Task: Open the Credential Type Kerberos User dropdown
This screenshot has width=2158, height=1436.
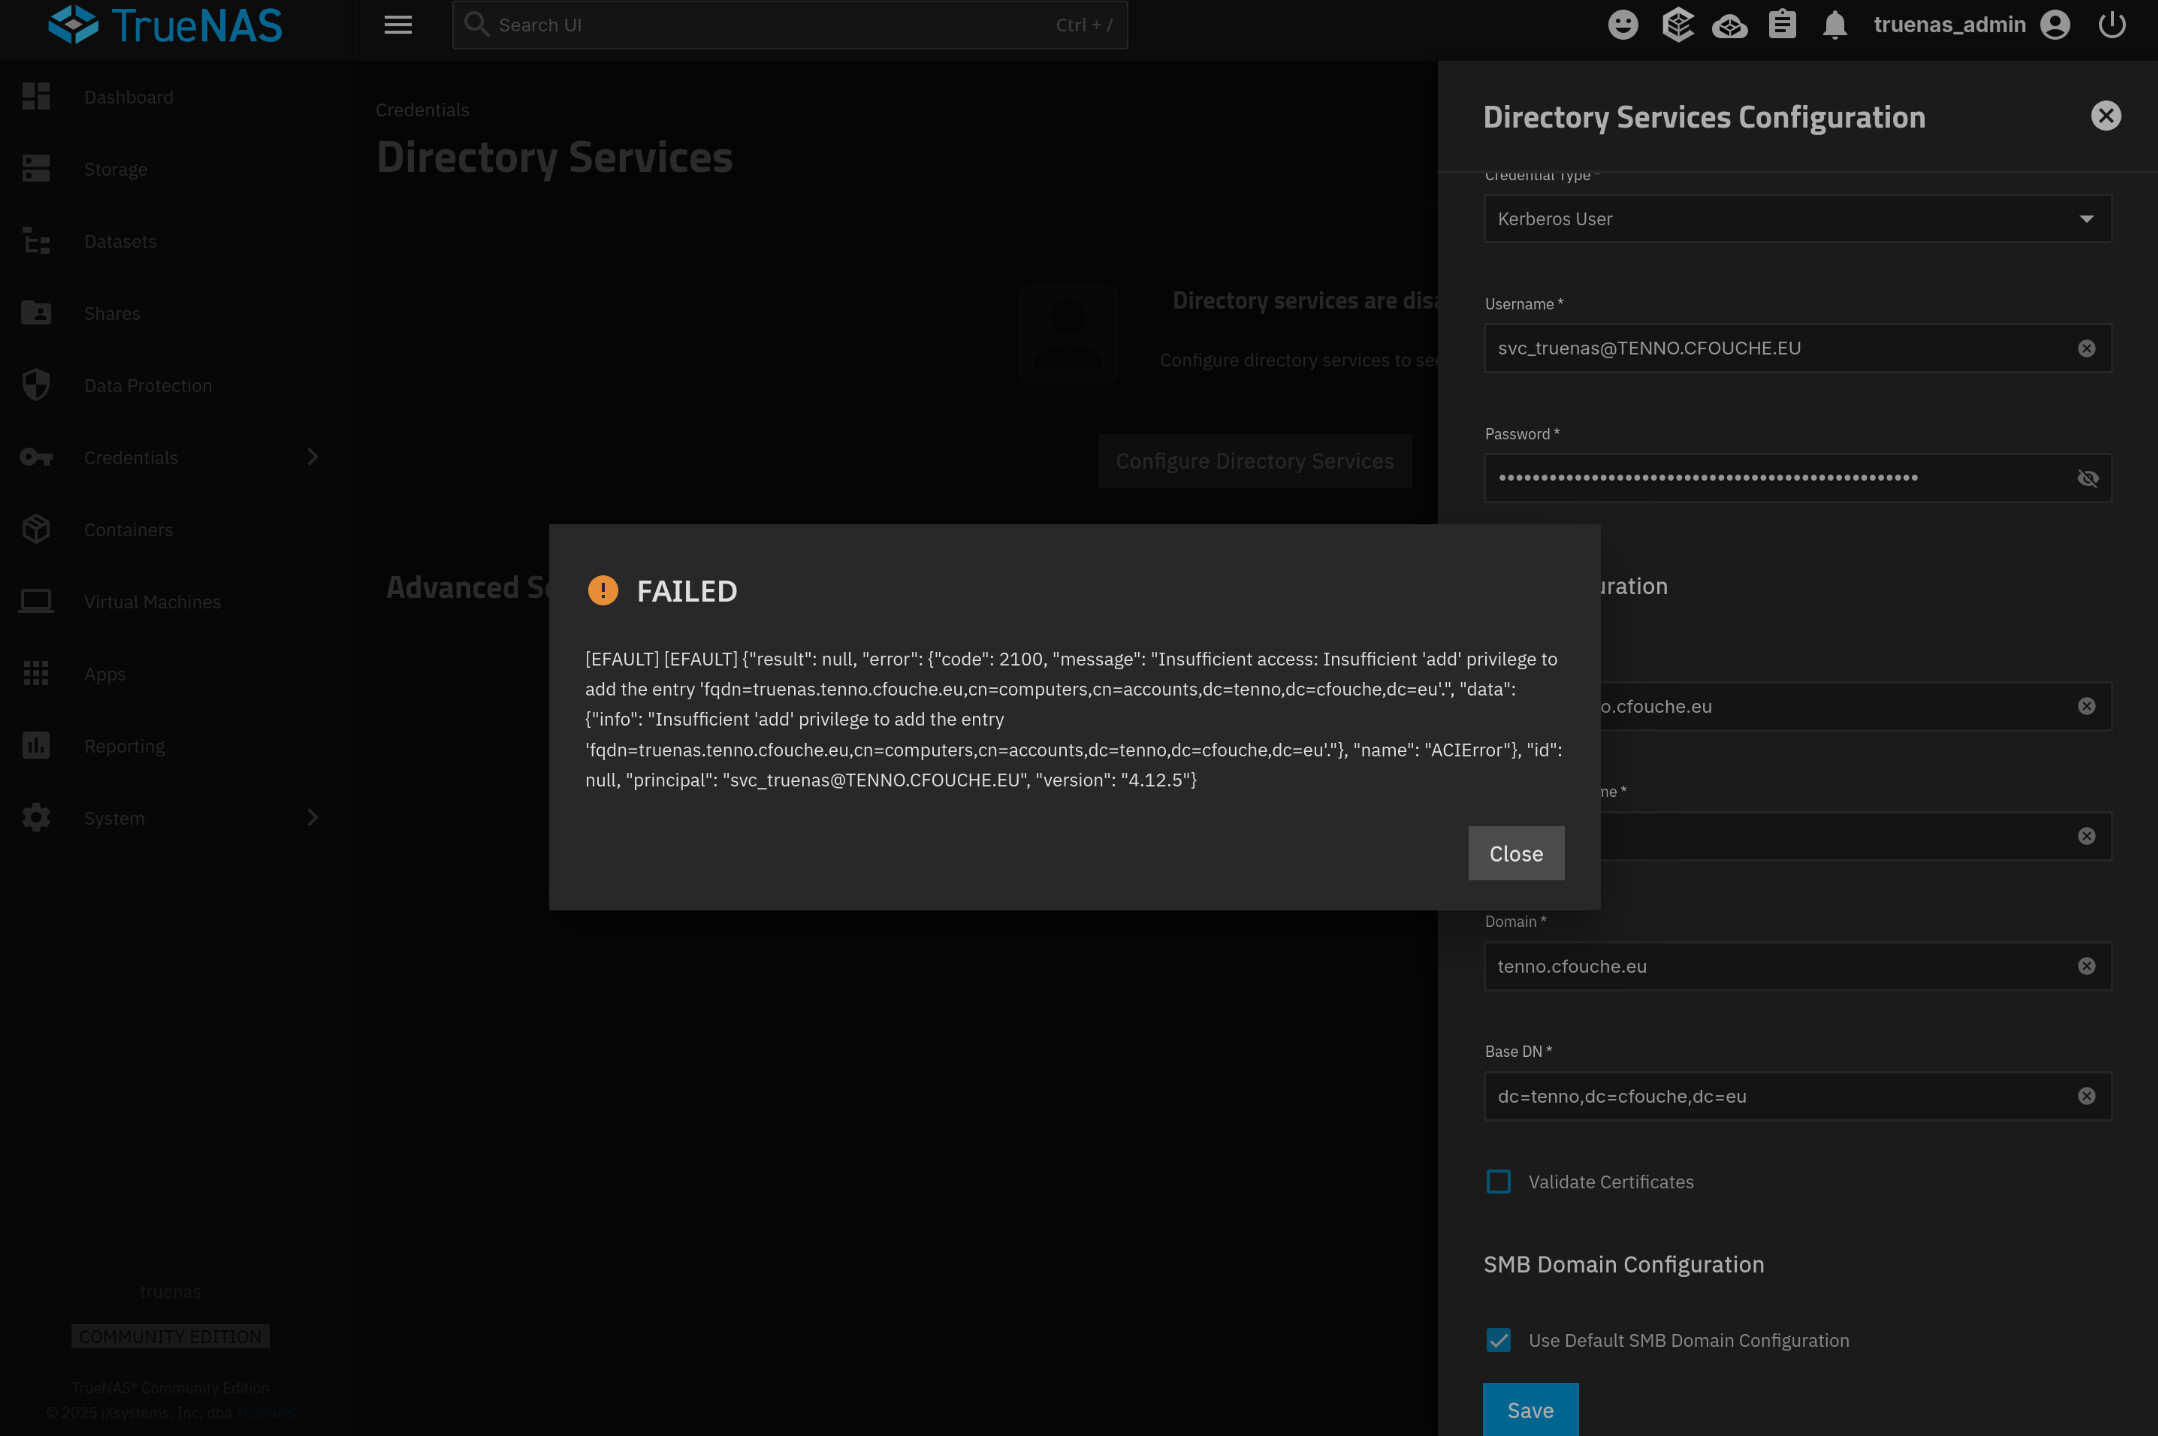Action: click(1797, 219)
